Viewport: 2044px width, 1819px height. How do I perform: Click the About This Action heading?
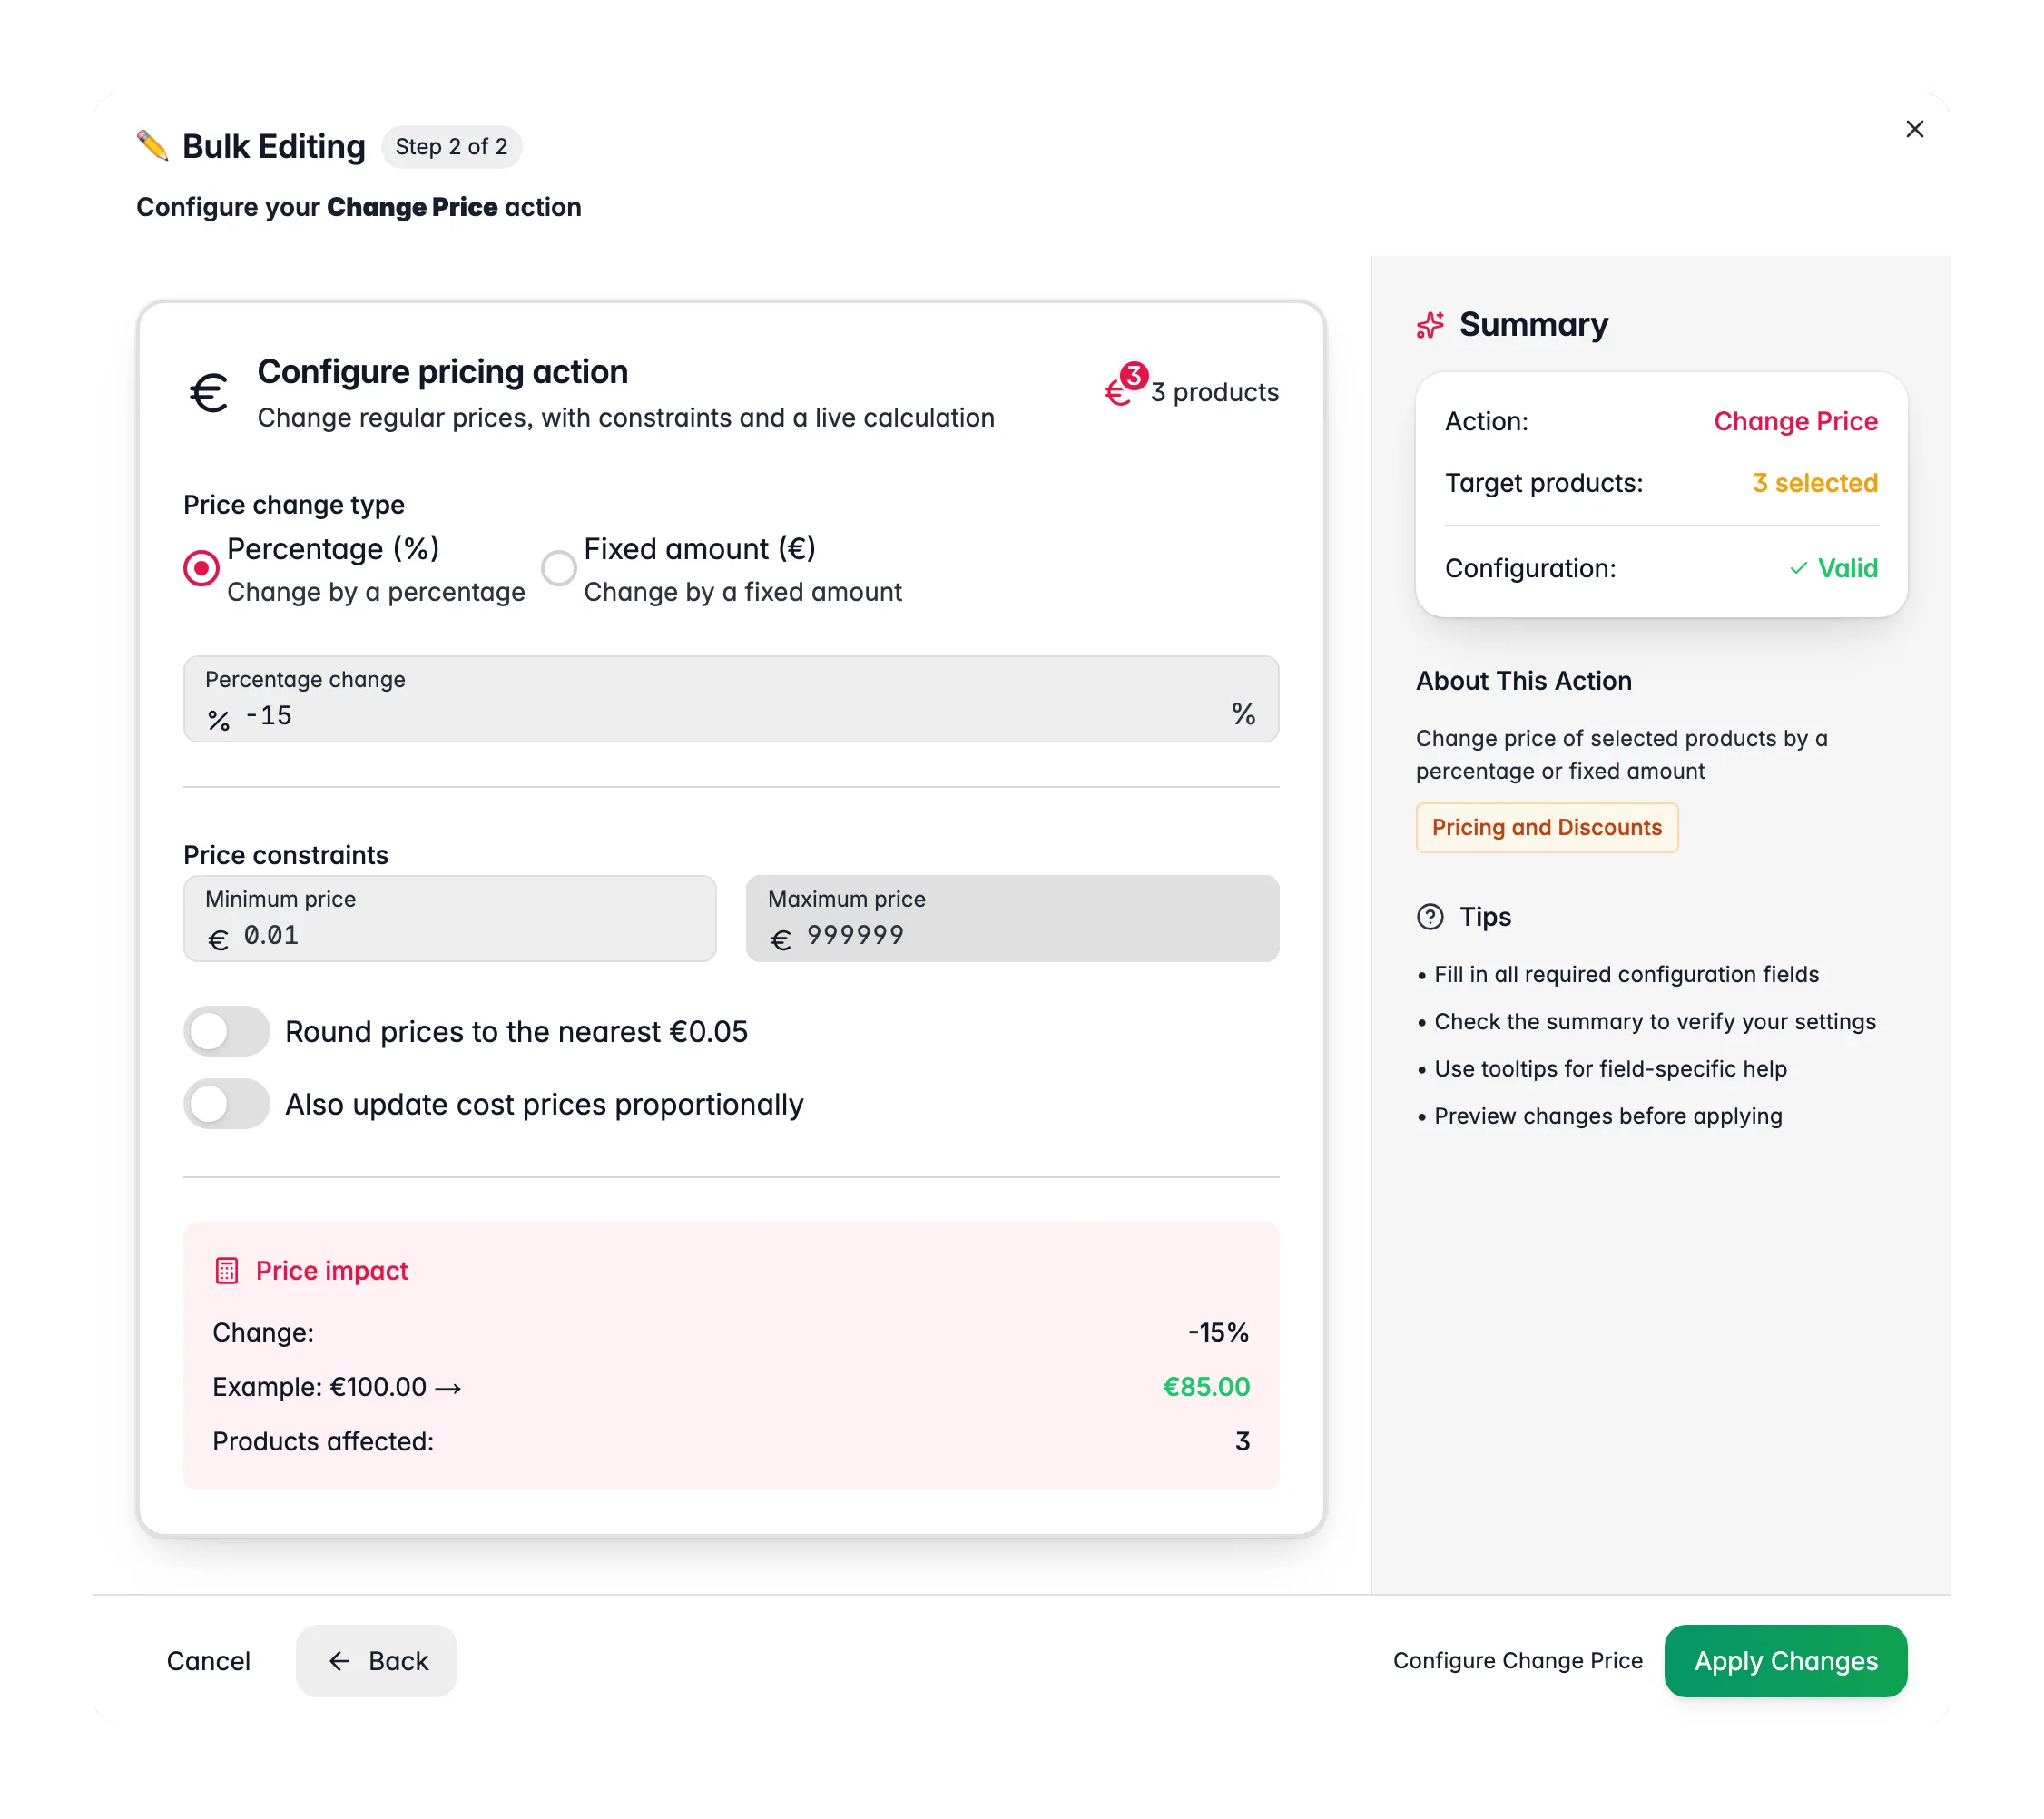point(1524,681)
